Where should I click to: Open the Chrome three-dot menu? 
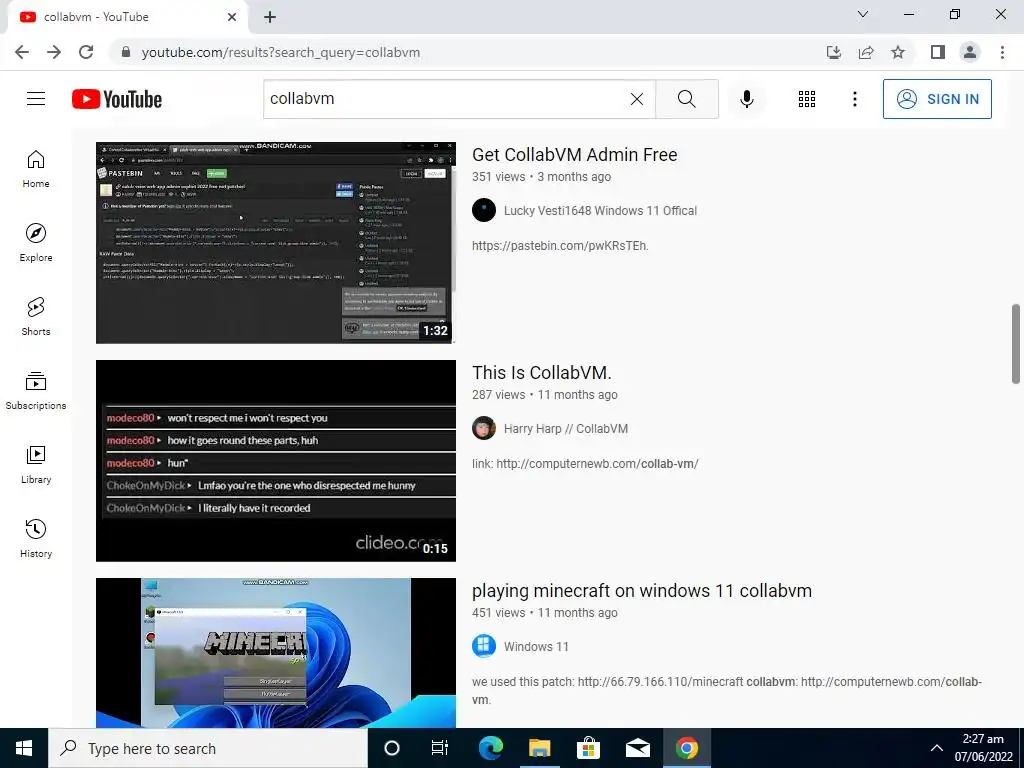point(1002,52)
